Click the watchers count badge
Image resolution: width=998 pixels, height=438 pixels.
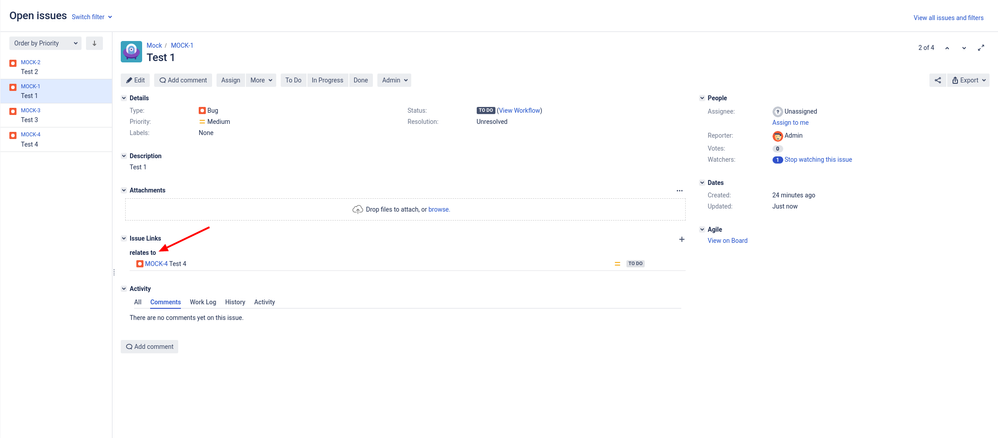click(777, 160)
